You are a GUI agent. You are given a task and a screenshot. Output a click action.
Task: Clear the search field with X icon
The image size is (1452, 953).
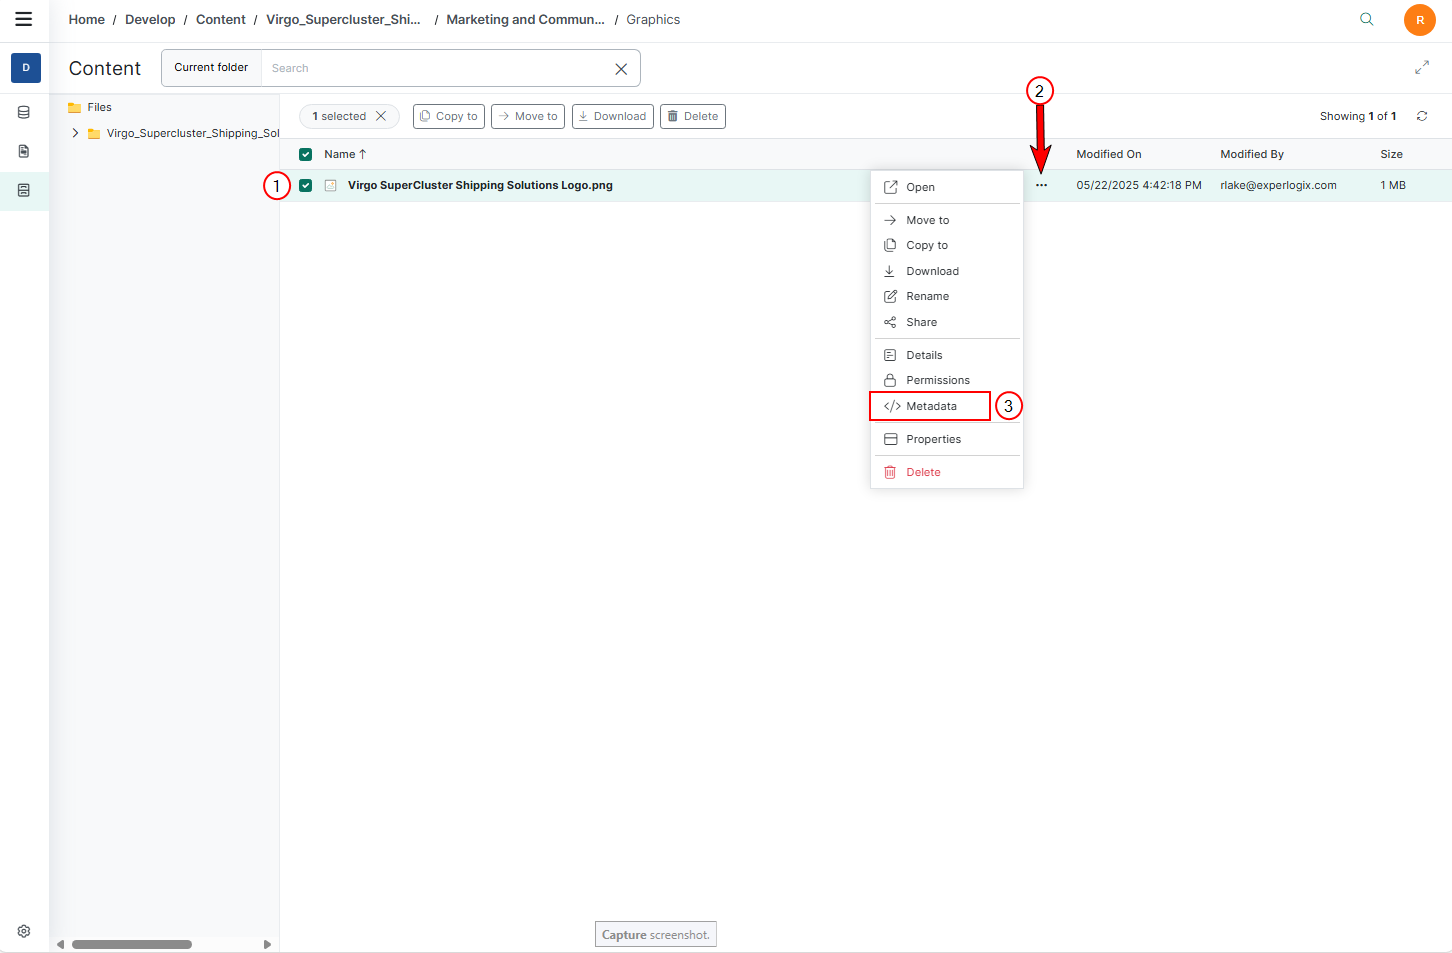click(x=621, y=69)
